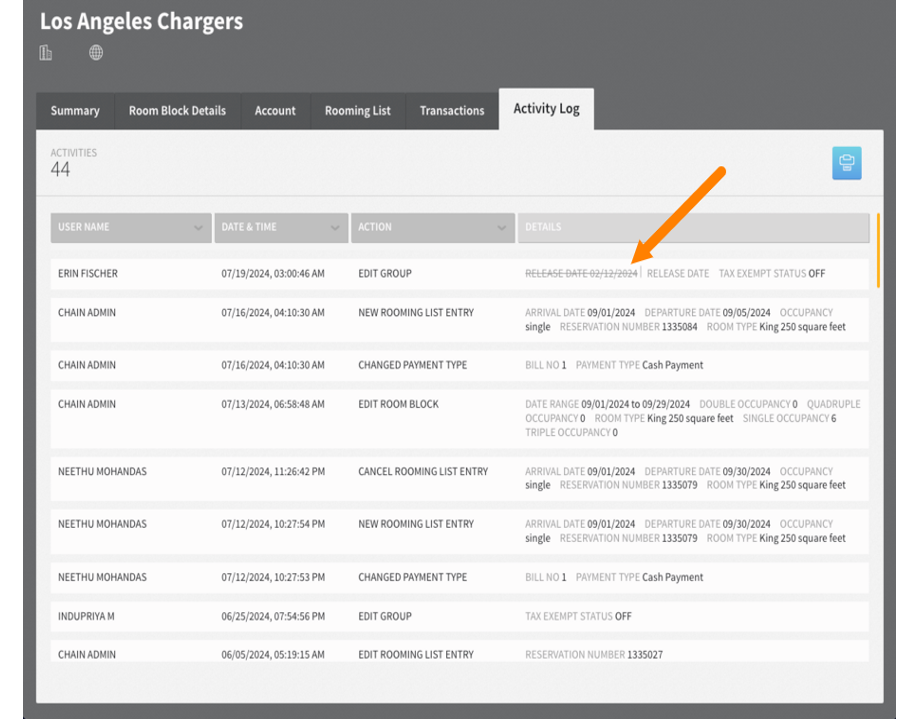
Task: Open the Transactions tab
Action: (x=452, y=110)
